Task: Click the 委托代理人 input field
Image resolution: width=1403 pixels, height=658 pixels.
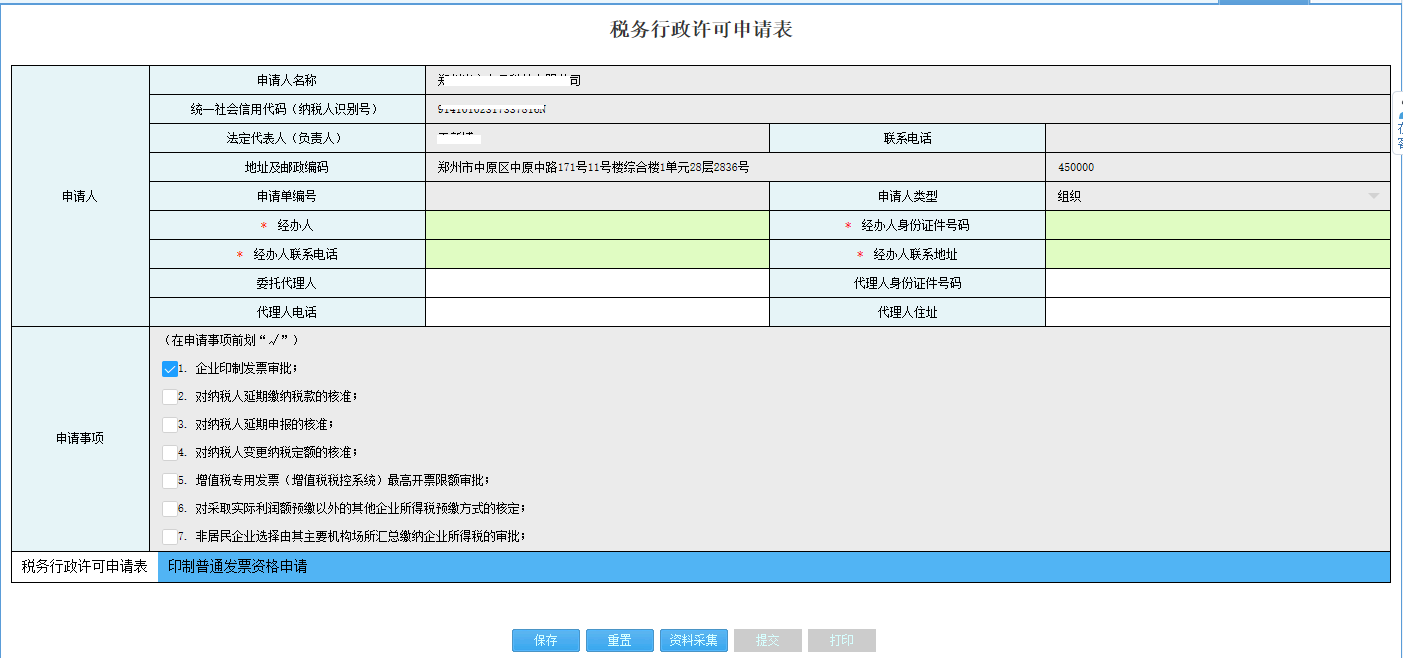Action: (595, 282)
